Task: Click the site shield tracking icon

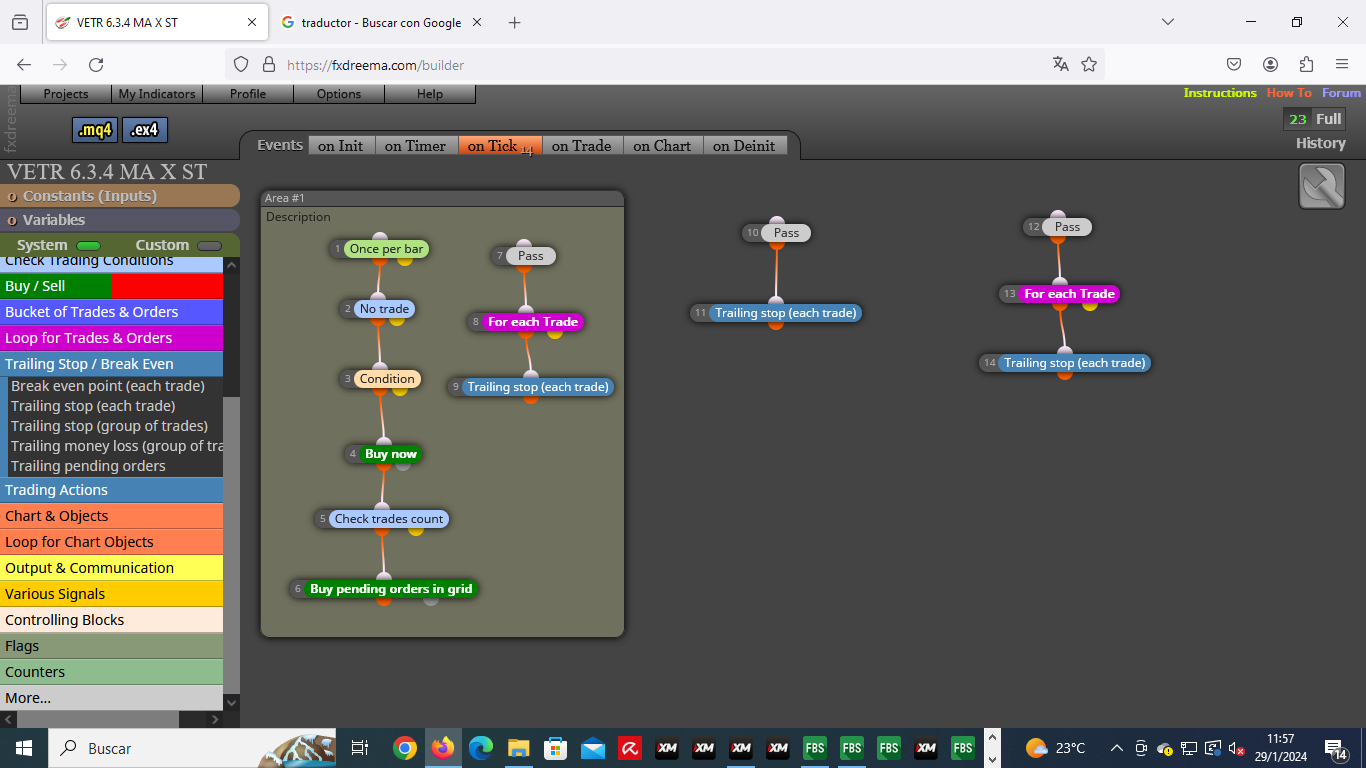Action: [240, 64]
